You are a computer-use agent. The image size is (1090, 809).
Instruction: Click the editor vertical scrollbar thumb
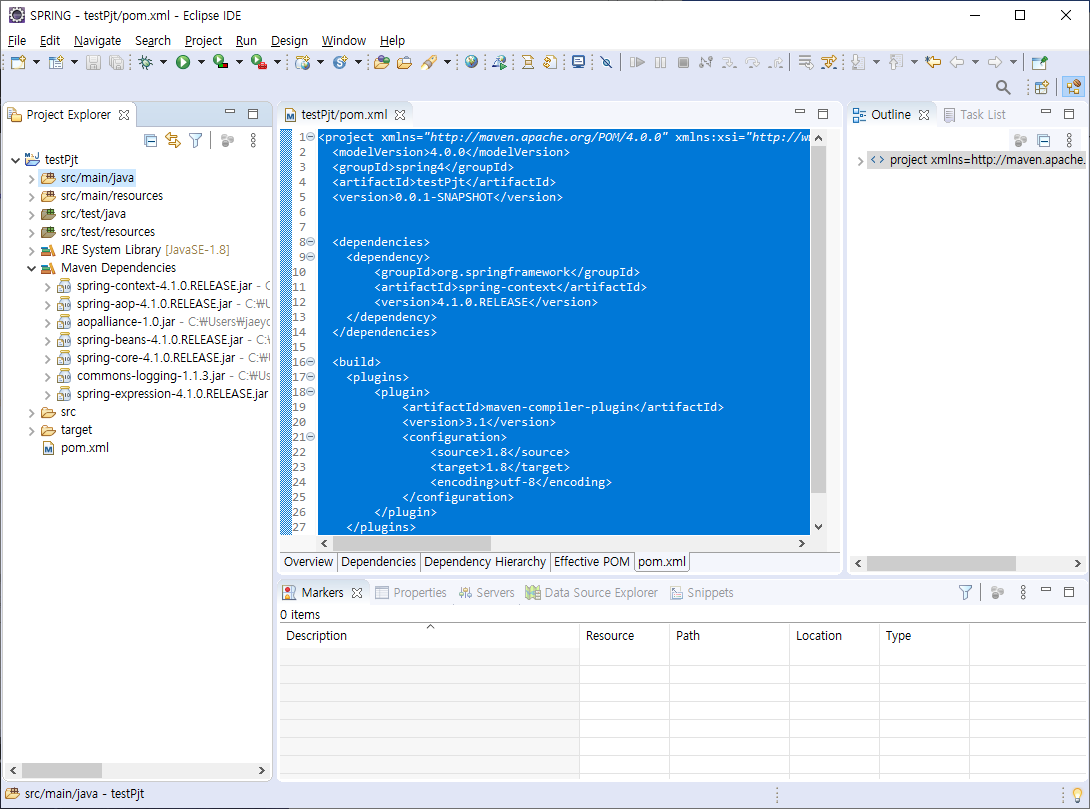818,320
